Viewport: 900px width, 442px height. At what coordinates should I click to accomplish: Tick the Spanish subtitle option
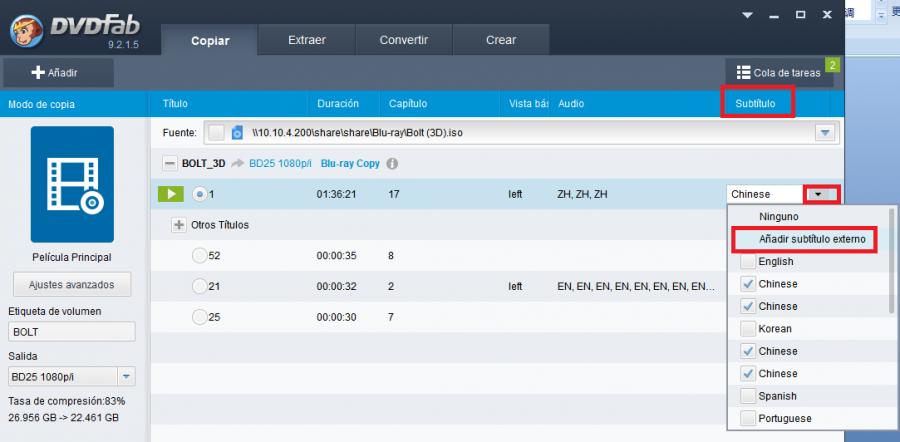748,396
